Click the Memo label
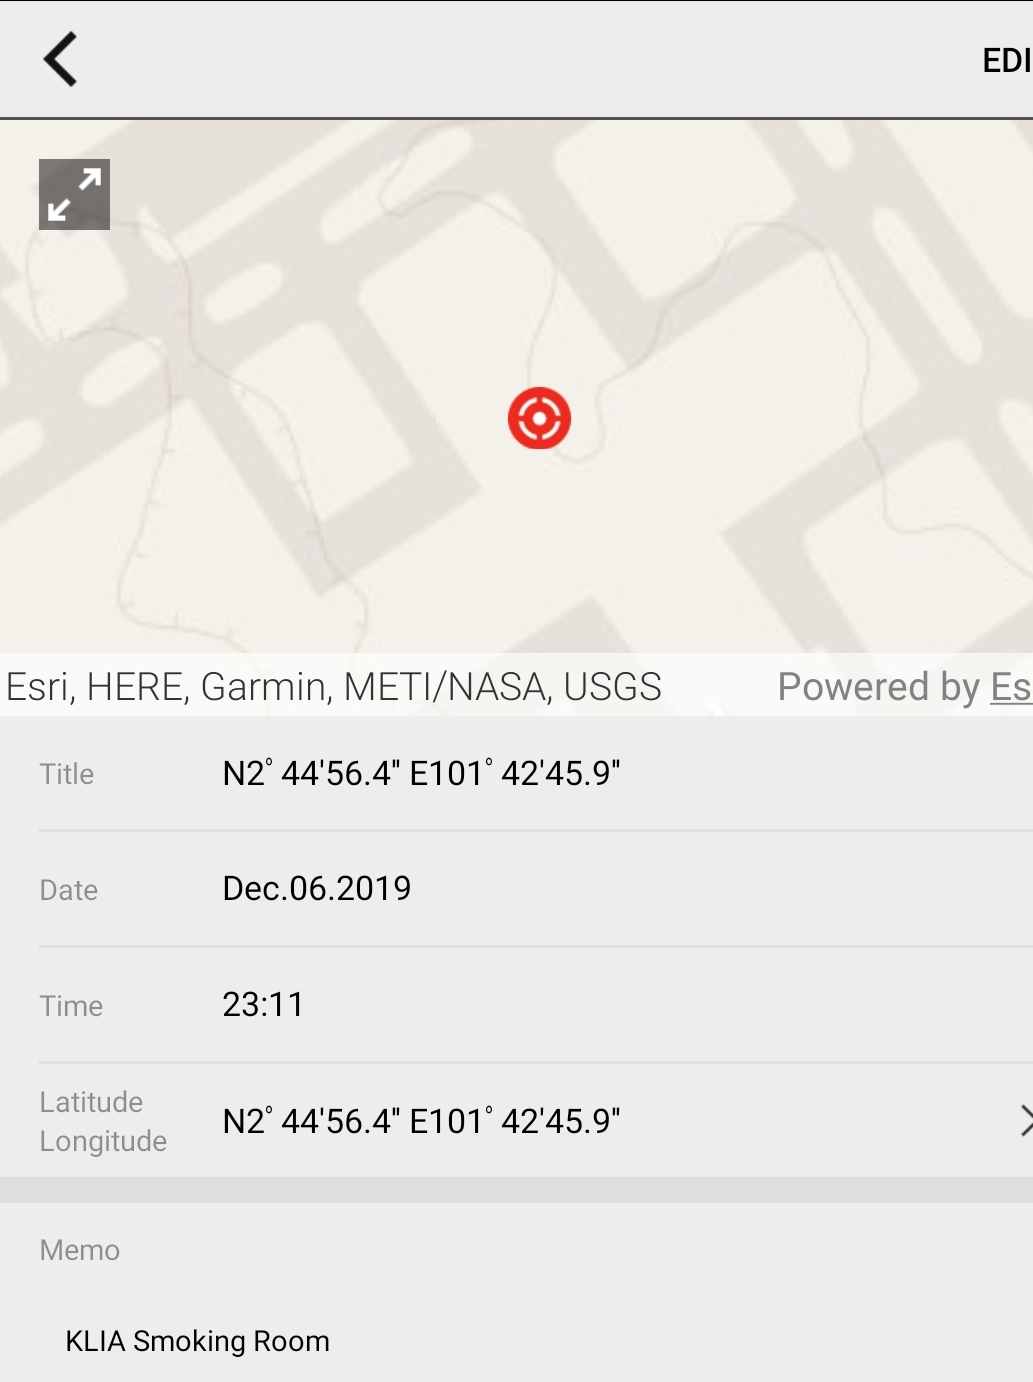 point(80,1250)
